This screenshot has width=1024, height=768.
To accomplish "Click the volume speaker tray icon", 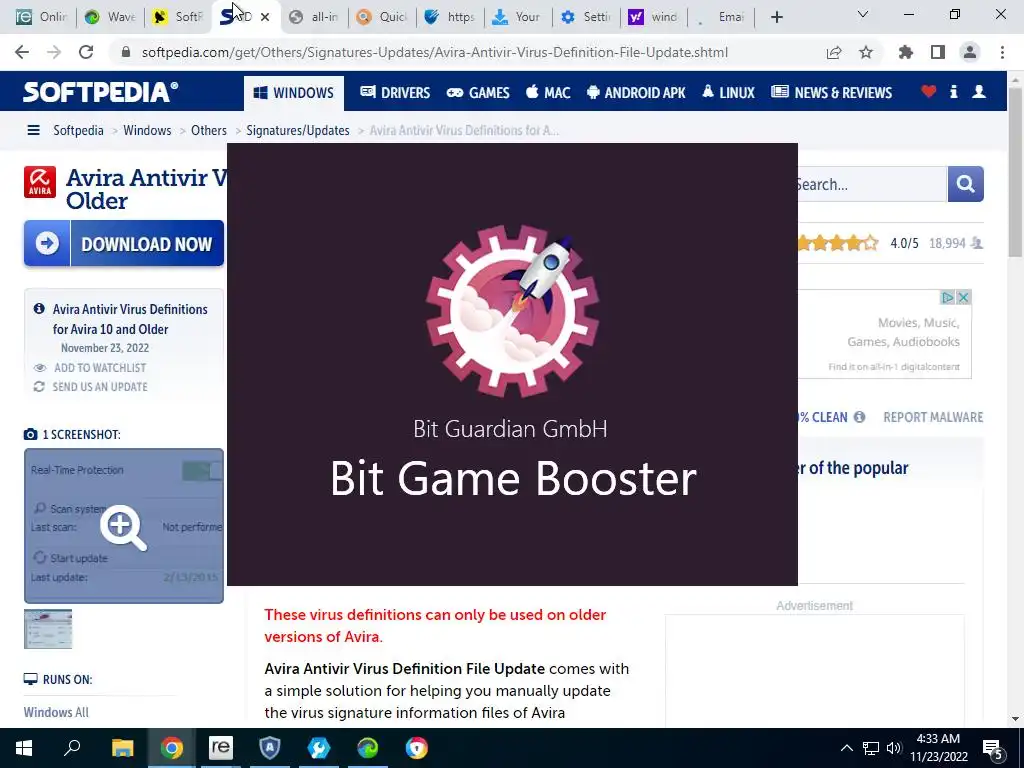I will point(894,748).
